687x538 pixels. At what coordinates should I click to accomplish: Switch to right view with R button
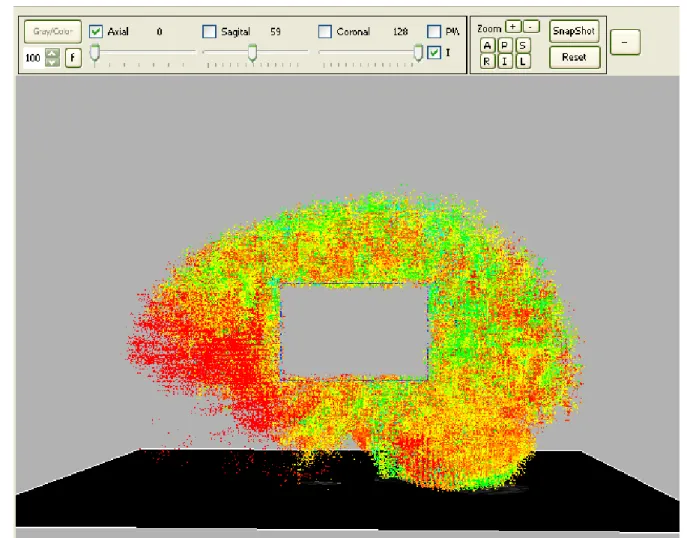tap(487, 61)
